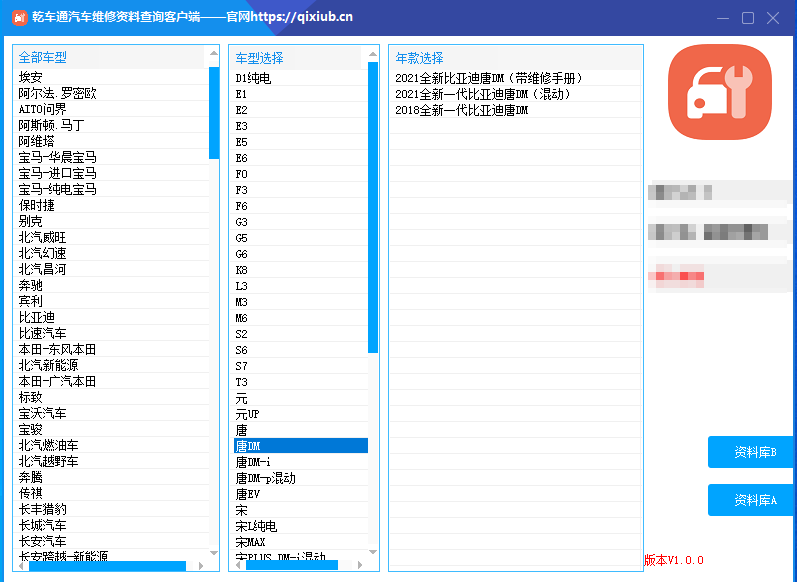Image resolution: width=797 pixels, height=582 pixels.
Task: Click the orange car wrench logo
Action: [719, 92]
